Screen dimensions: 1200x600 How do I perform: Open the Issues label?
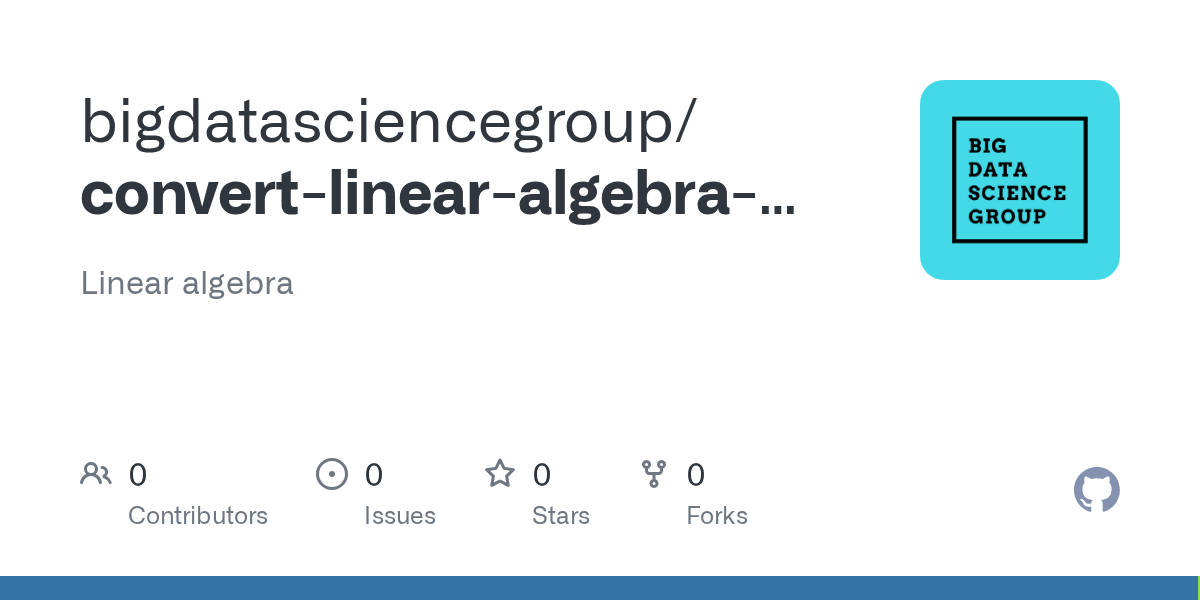(x=400, y=516)
